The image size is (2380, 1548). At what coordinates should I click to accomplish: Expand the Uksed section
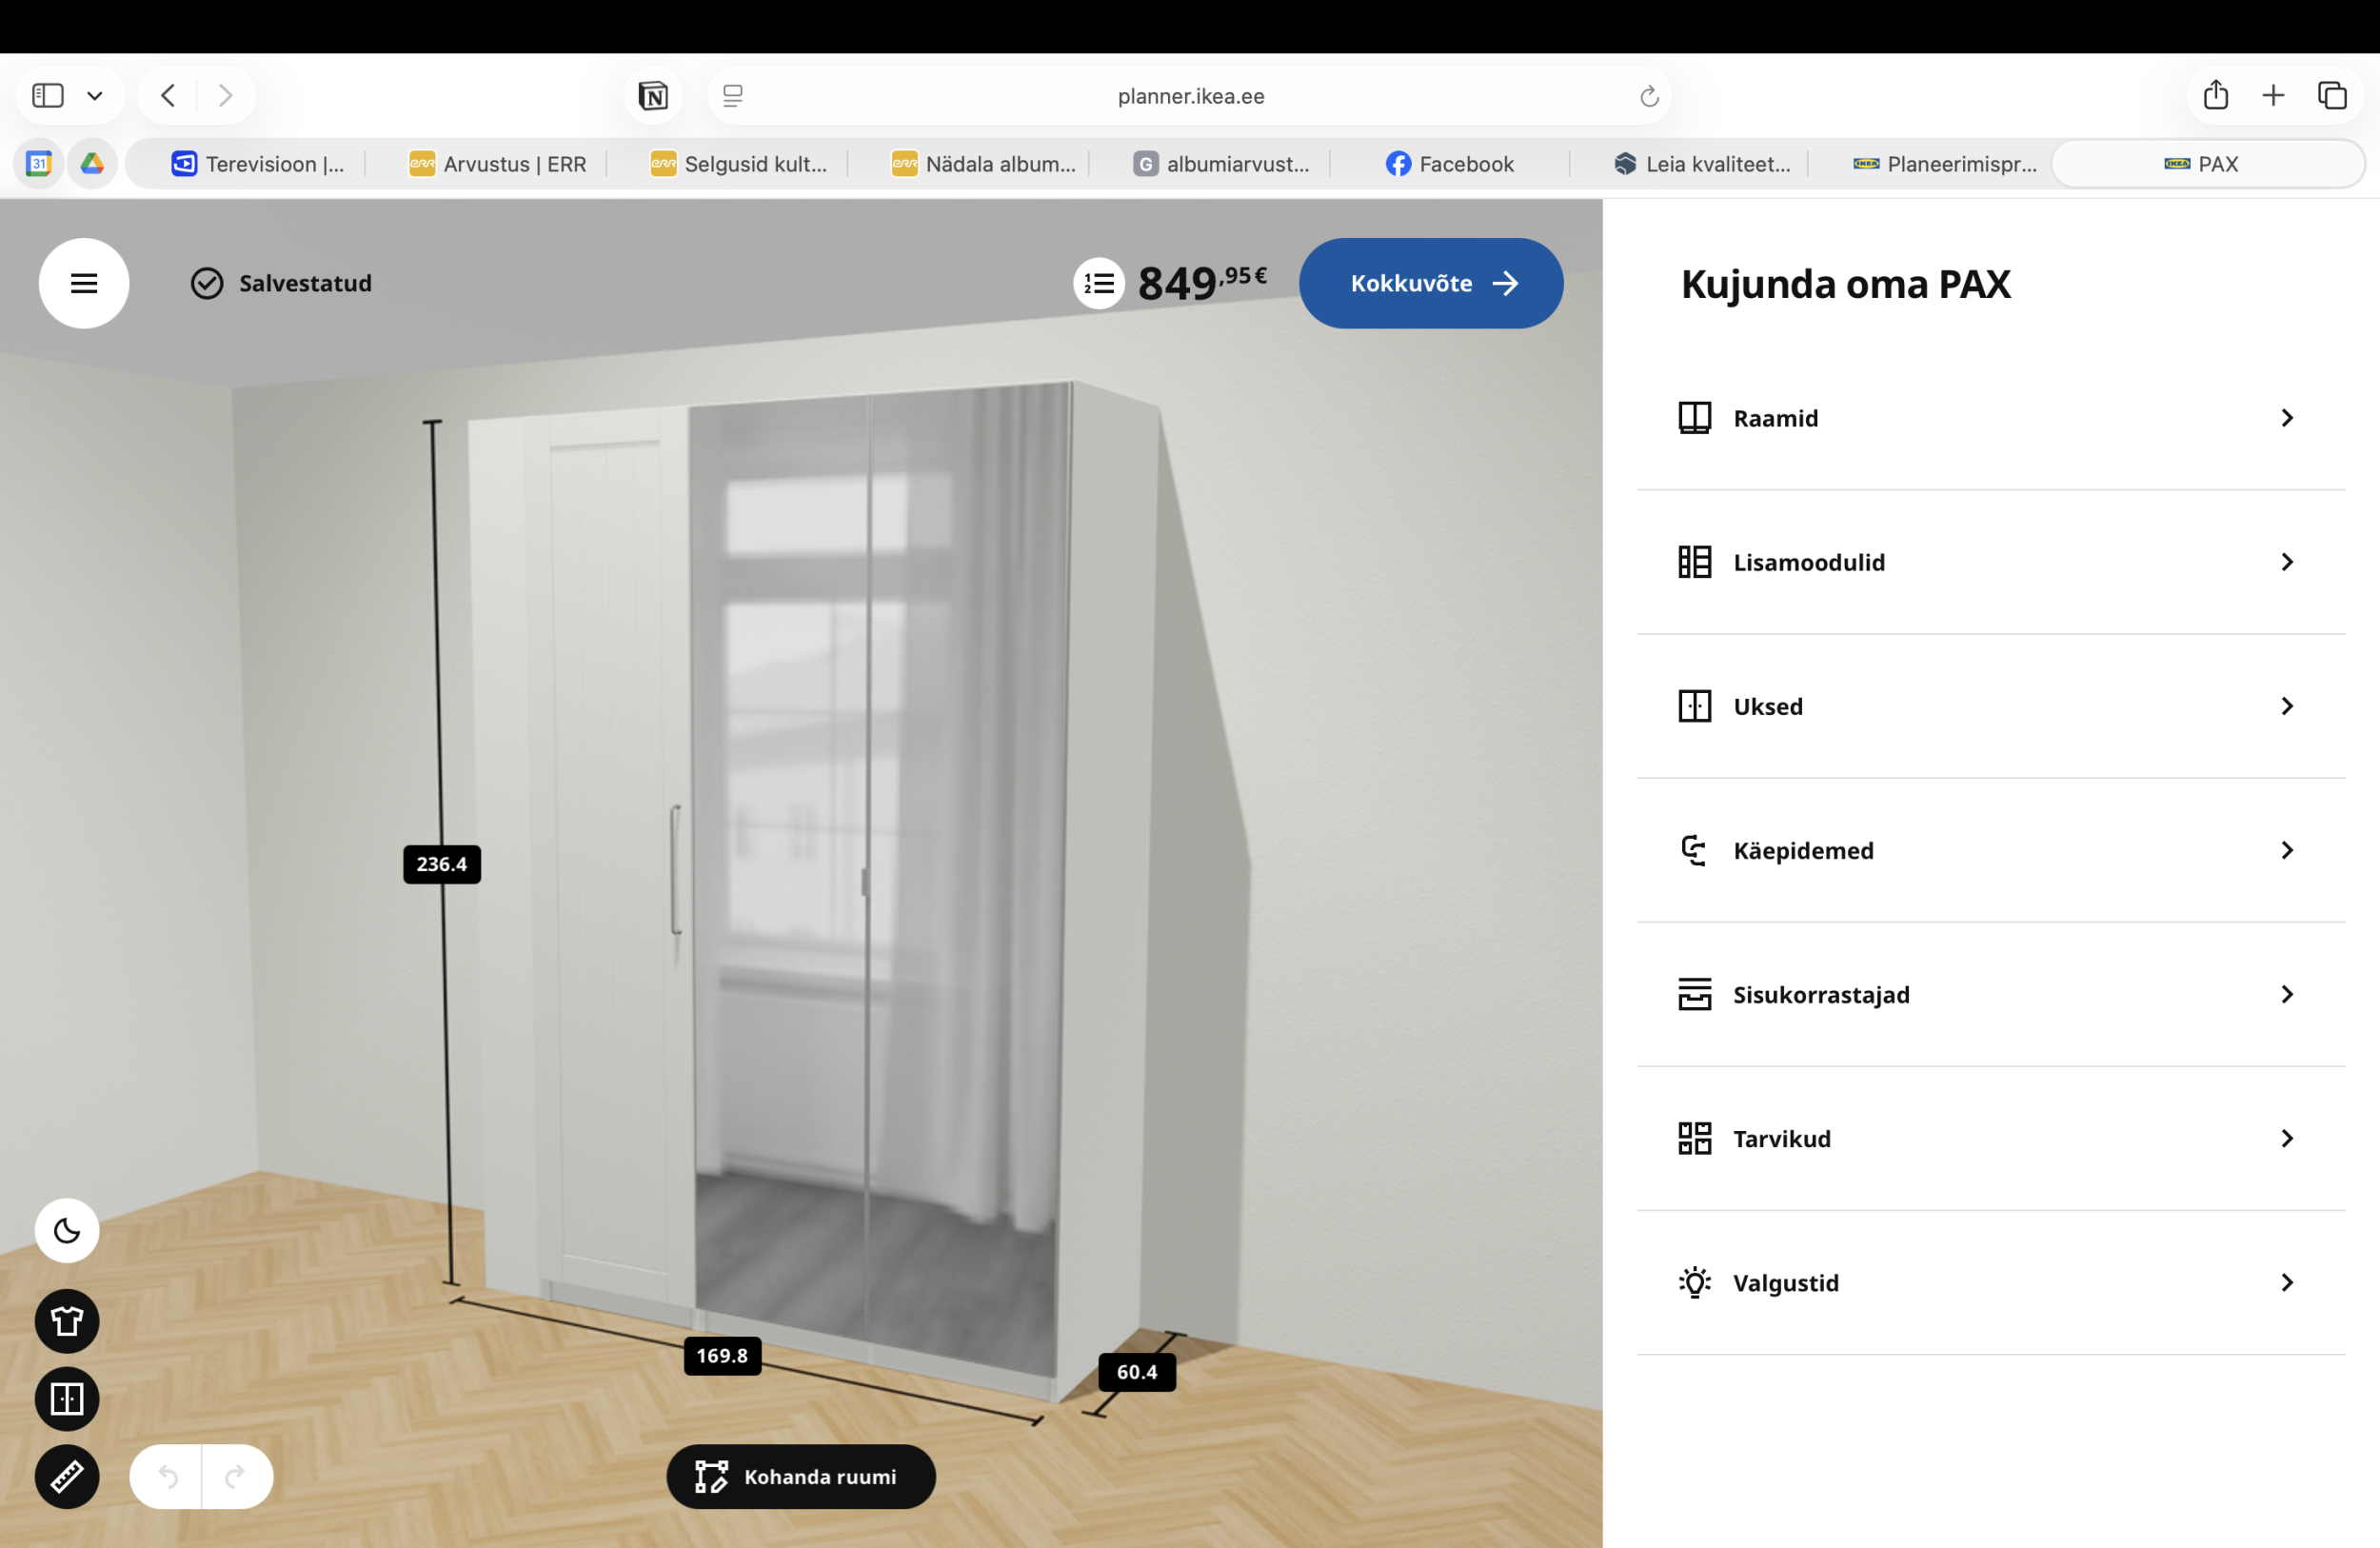1990,706
